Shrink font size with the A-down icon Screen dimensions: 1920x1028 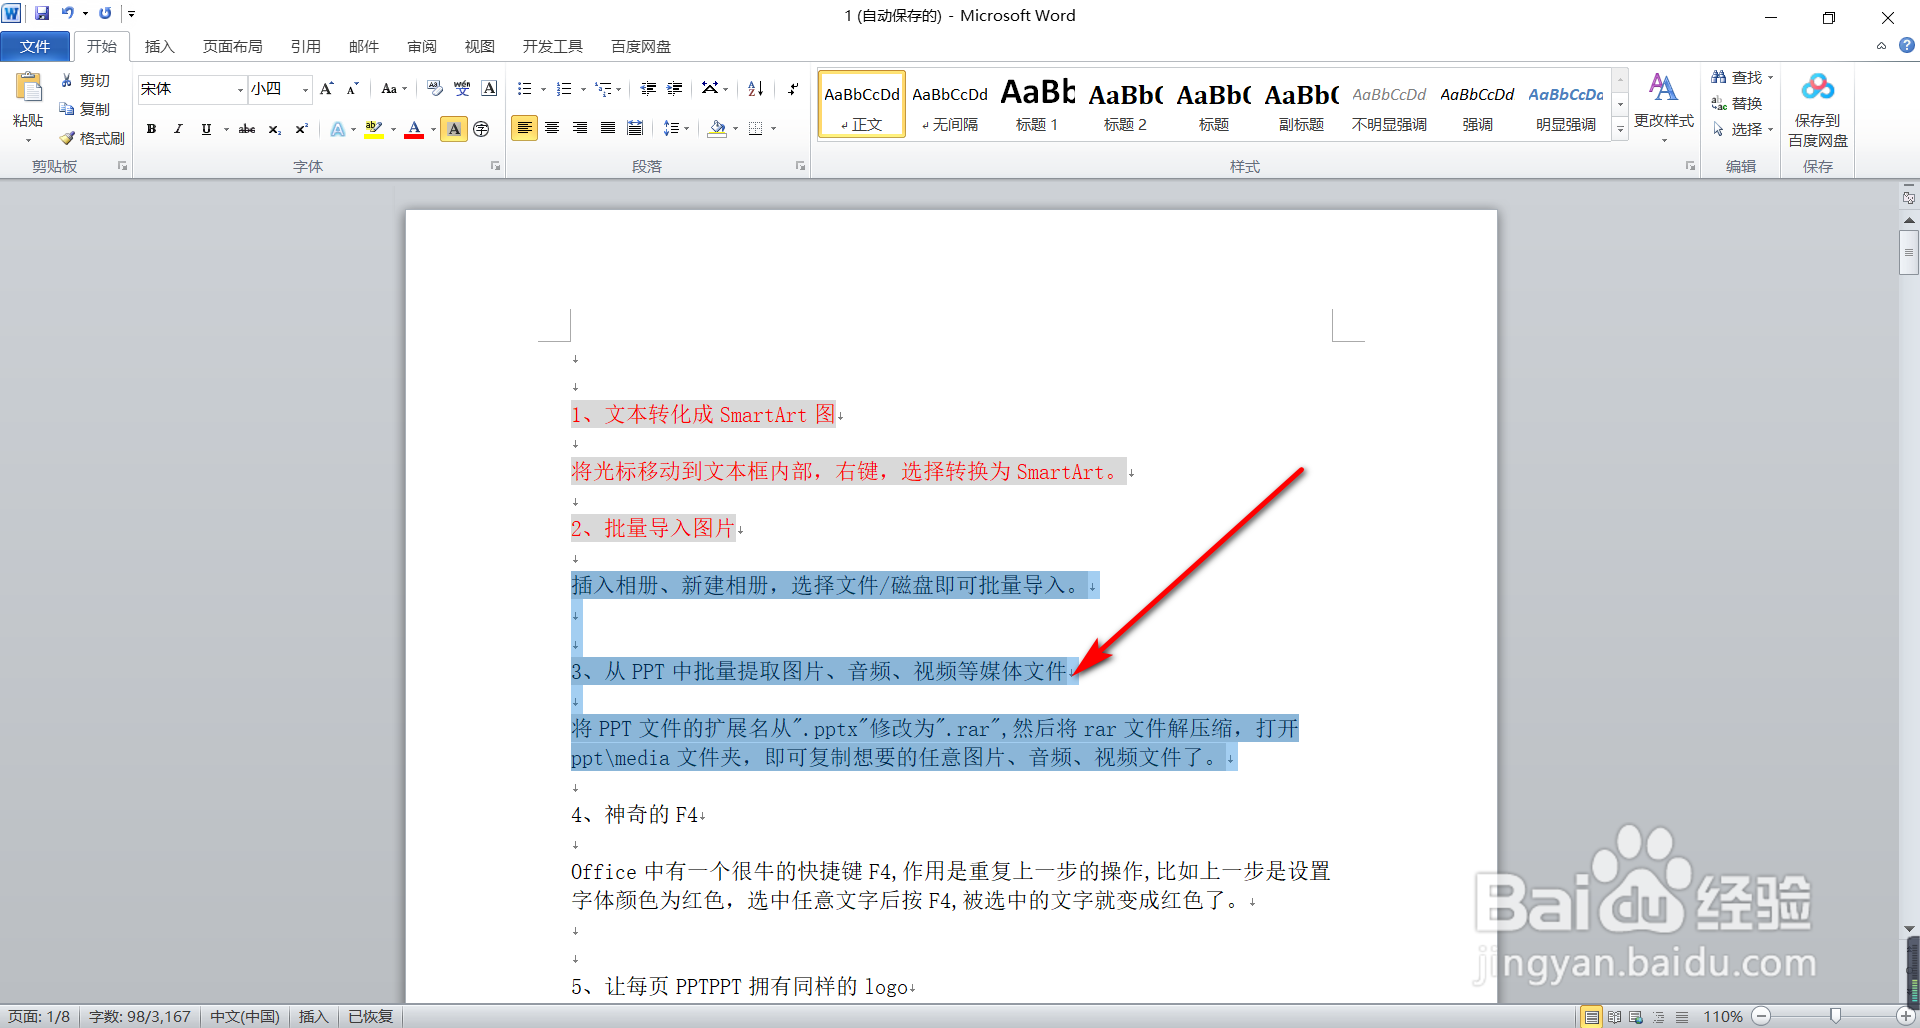[x=352, y=89]
